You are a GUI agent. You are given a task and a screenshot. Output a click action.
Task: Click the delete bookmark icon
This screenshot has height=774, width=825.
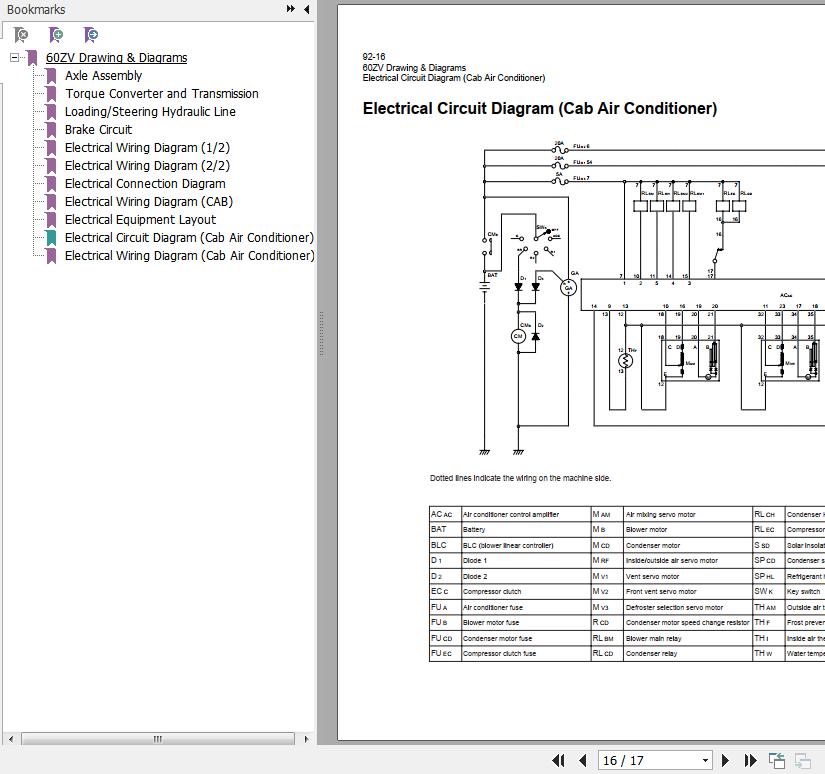(21, 35)
